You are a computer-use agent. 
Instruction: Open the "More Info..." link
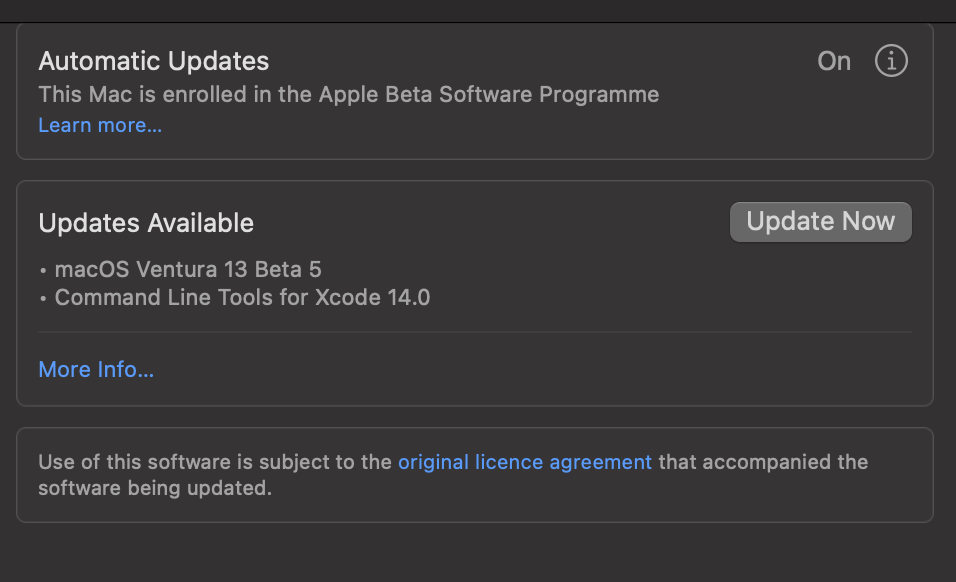click(96, 369)
